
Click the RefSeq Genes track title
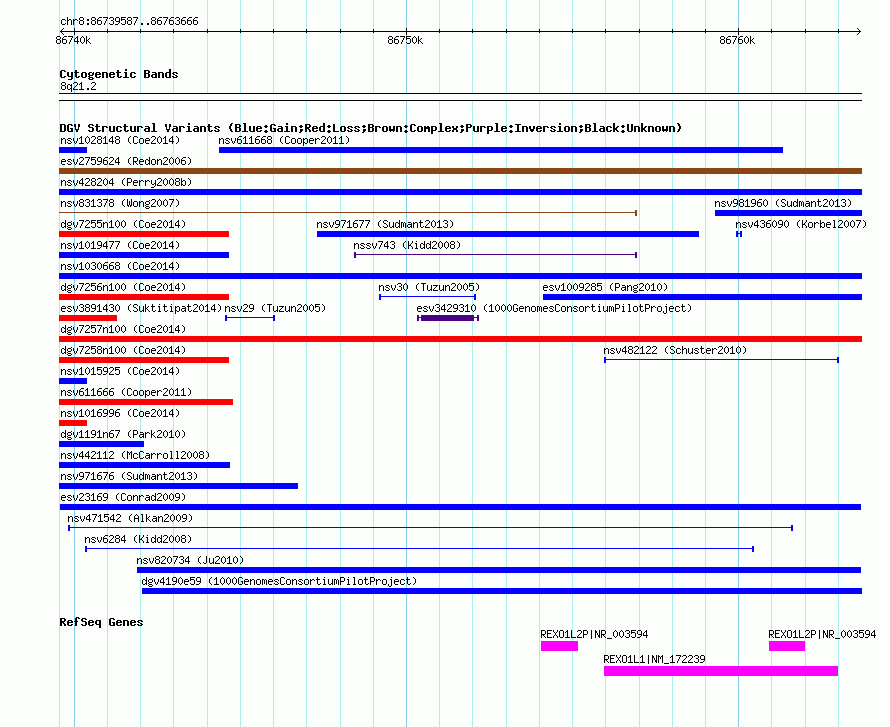pos(101,622)
